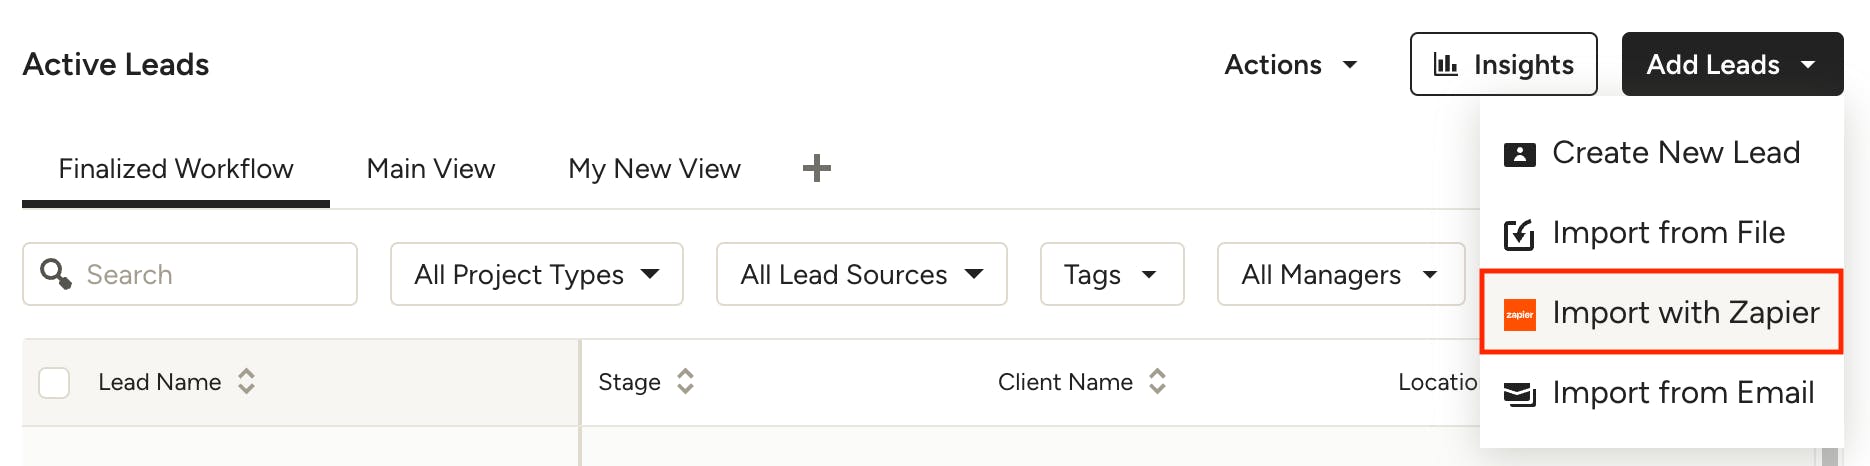Focus the Search input field
The width and height of the screenshot is (1870, 466).
pos(190,274)
